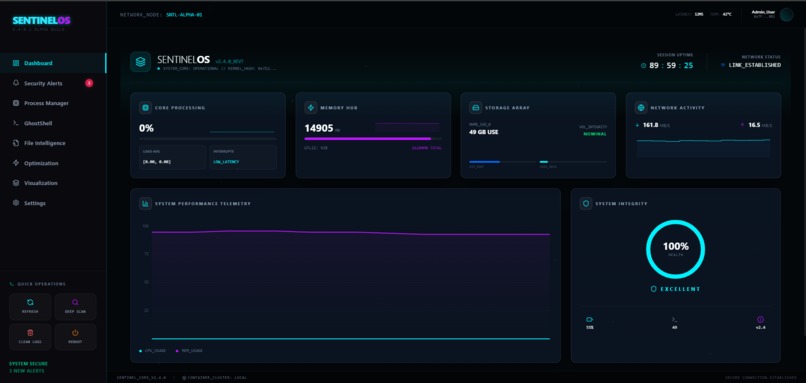Click the SNTL-ALPHA-01 network node label
The image size is (806, 383).
pyautogui.click(x=184, y=15)
